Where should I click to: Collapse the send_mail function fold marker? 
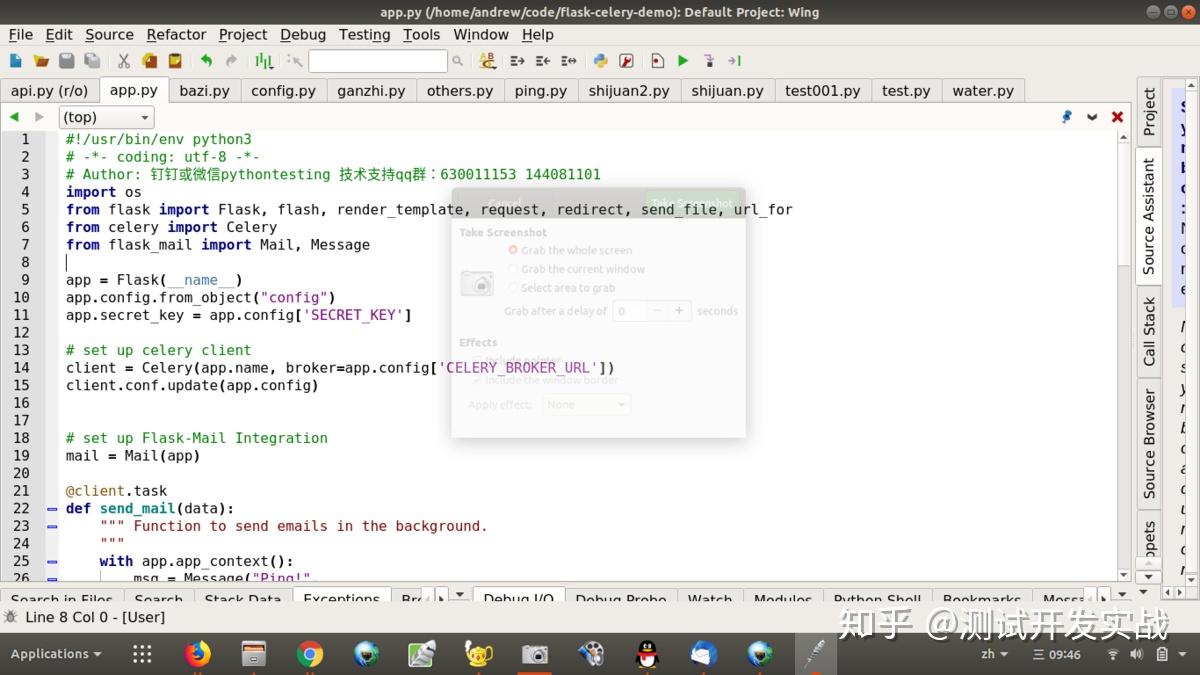coord(51,508)
